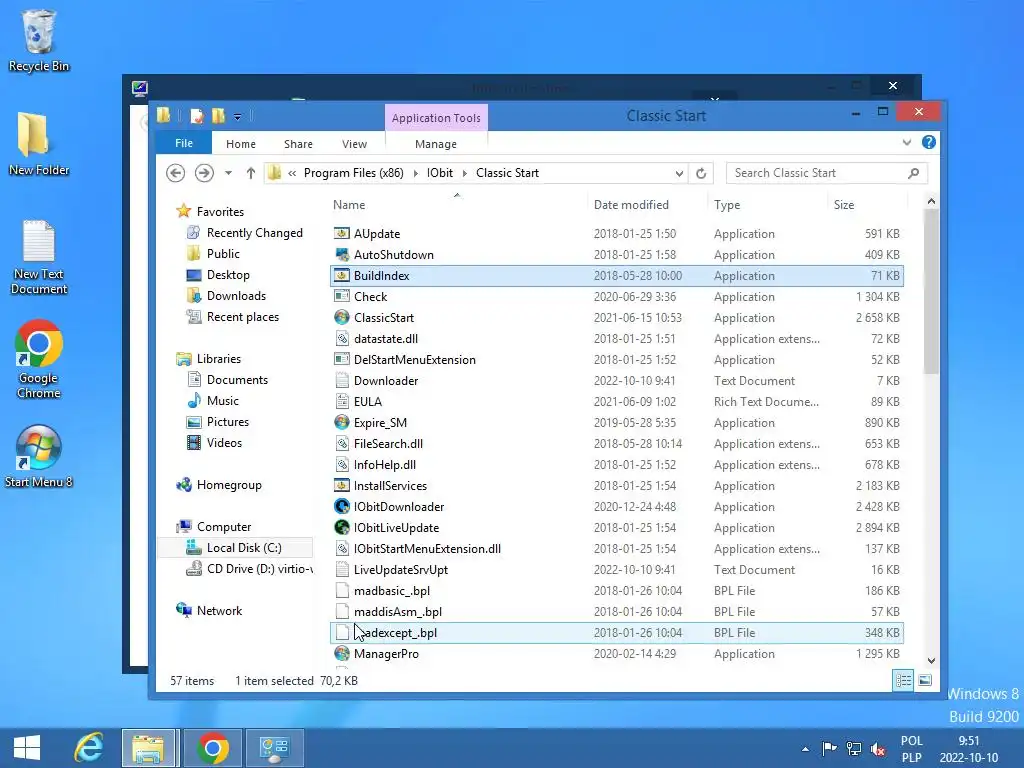The height and width of the screenshot is (768, 1024).
Task: Select the IObitLiveUpdate application icon
Action: 342,527
